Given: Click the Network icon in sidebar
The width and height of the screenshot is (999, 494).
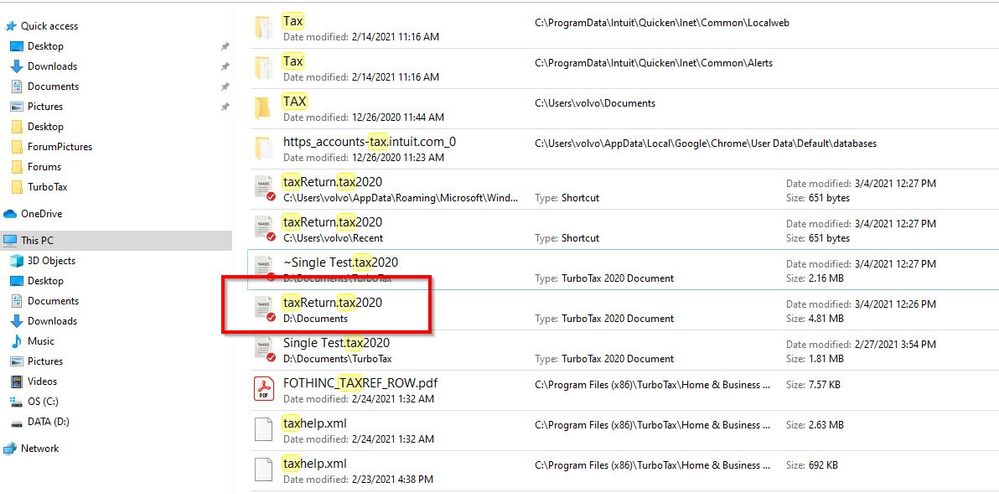Looking at the screenshot, I should pyautogui.click(x=10, y=449).
